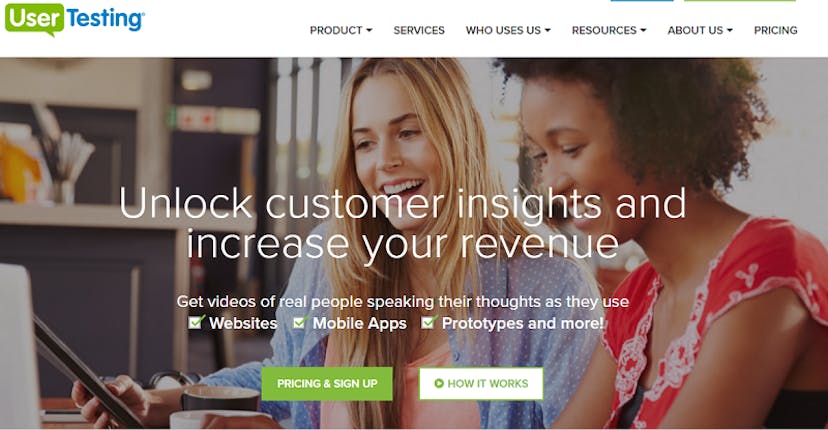Expand the Product dropdown arrow

[369, 31]
